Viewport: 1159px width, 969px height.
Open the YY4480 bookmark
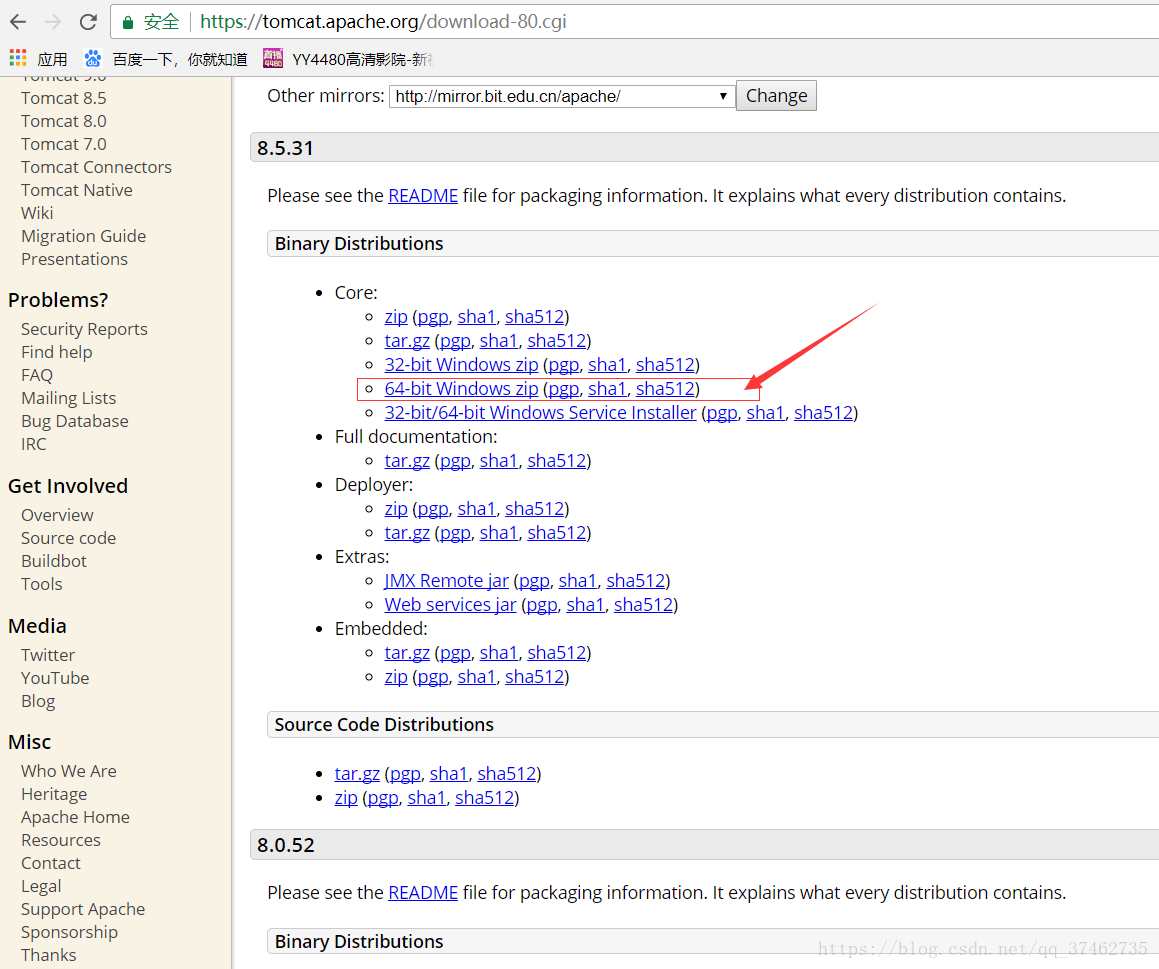pos(347,58)
